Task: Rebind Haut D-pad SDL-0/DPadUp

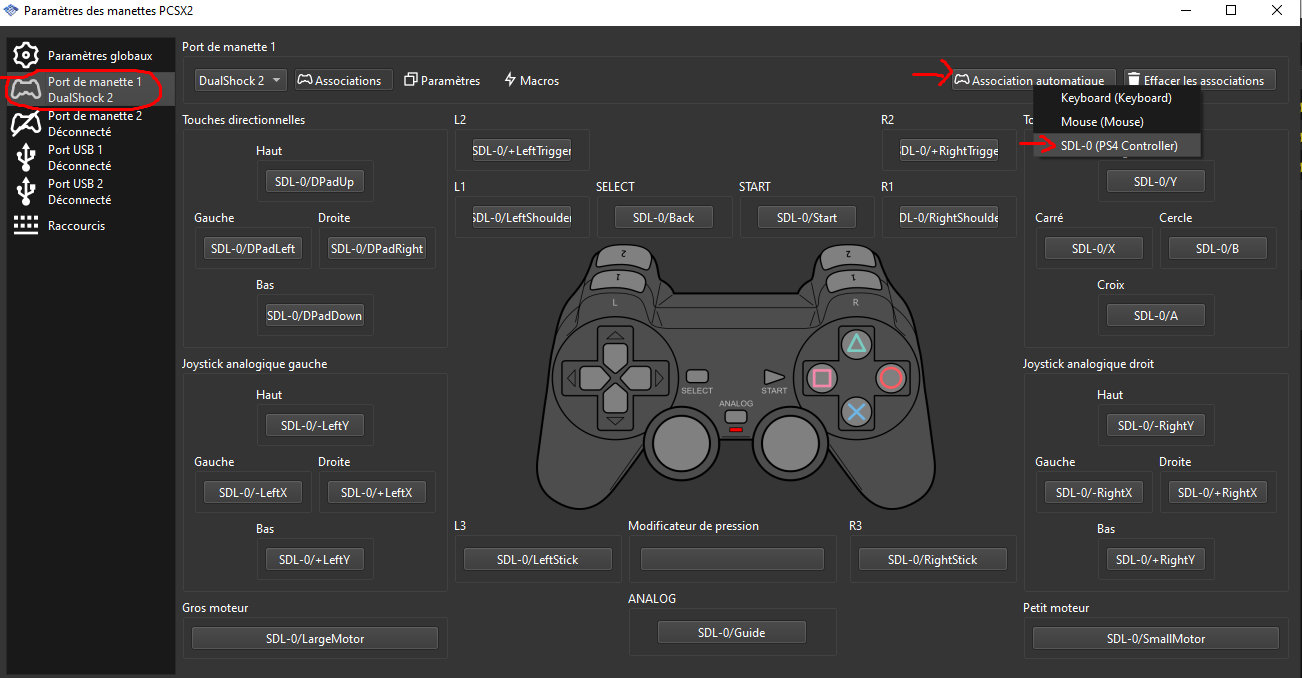Action: click(315, 181)
